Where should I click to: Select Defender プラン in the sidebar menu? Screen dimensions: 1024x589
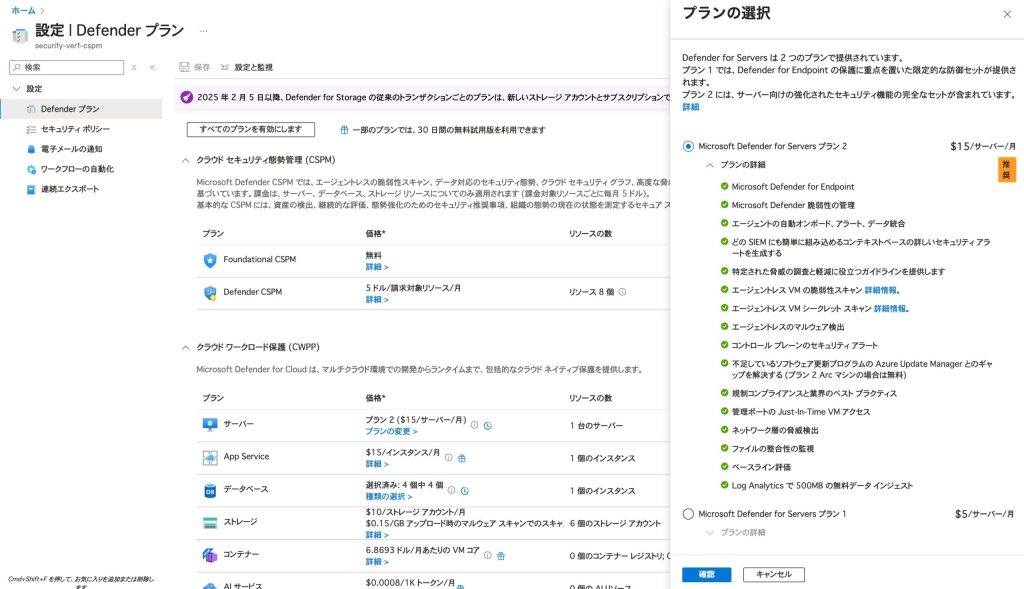[69, 108]
